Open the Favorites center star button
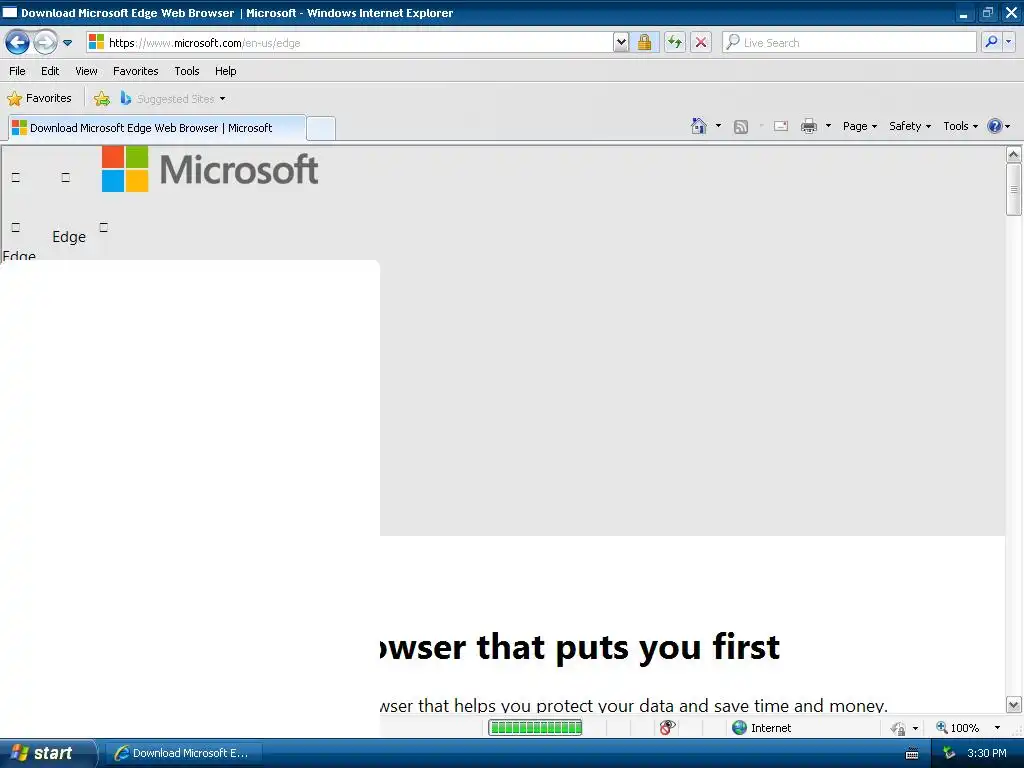 pyautogui.click(x=39, y=98)
